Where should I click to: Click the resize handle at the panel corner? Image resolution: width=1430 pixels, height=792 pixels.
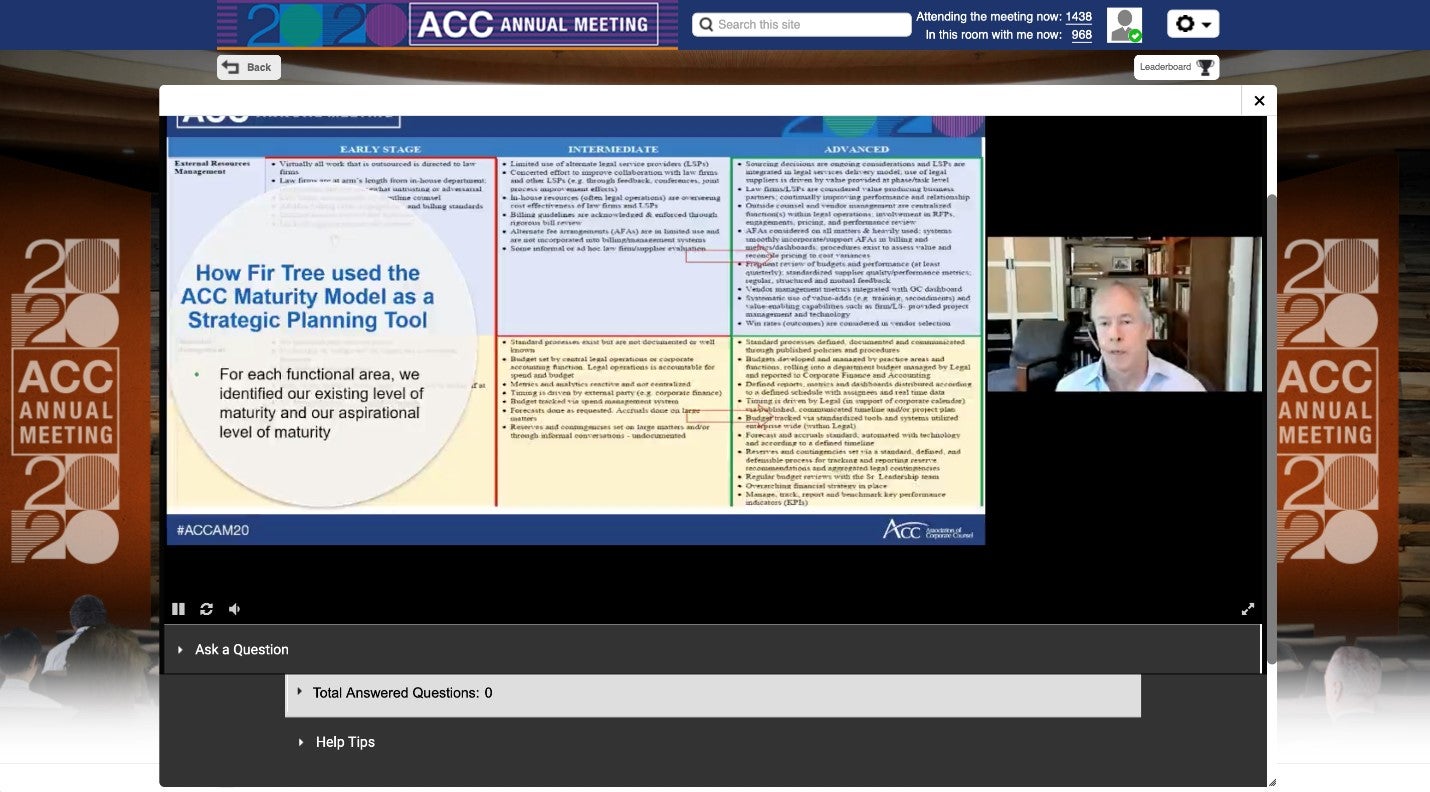(x=1271, y=782)
